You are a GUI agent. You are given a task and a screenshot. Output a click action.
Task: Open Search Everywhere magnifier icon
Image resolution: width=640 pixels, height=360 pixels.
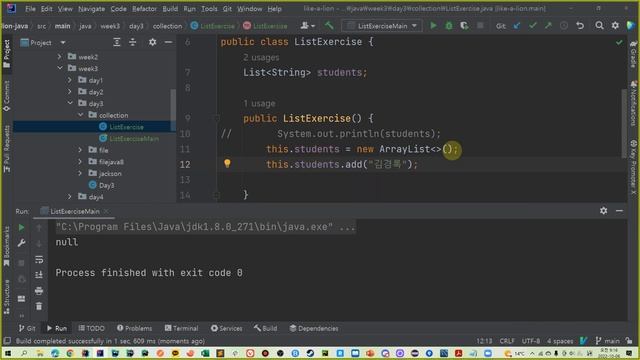click(x=599, y=26)
